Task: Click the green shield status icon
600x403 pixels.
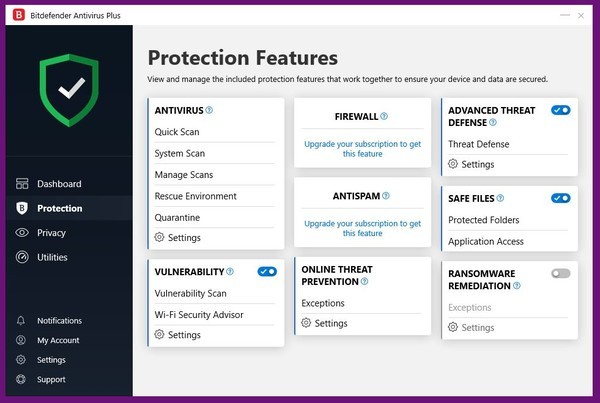Action: [69, 90]
